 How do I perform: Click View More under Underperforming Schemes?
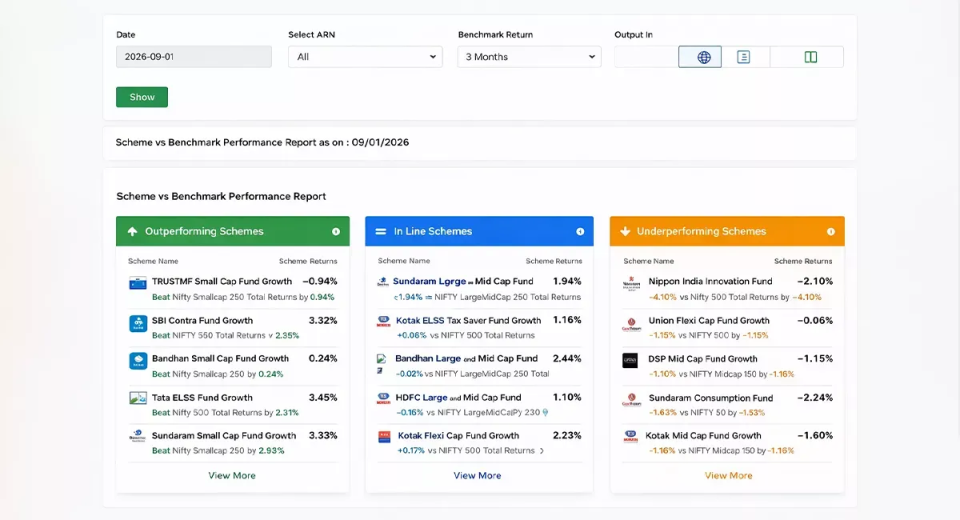pyautogui.click(x=729, y=475)
